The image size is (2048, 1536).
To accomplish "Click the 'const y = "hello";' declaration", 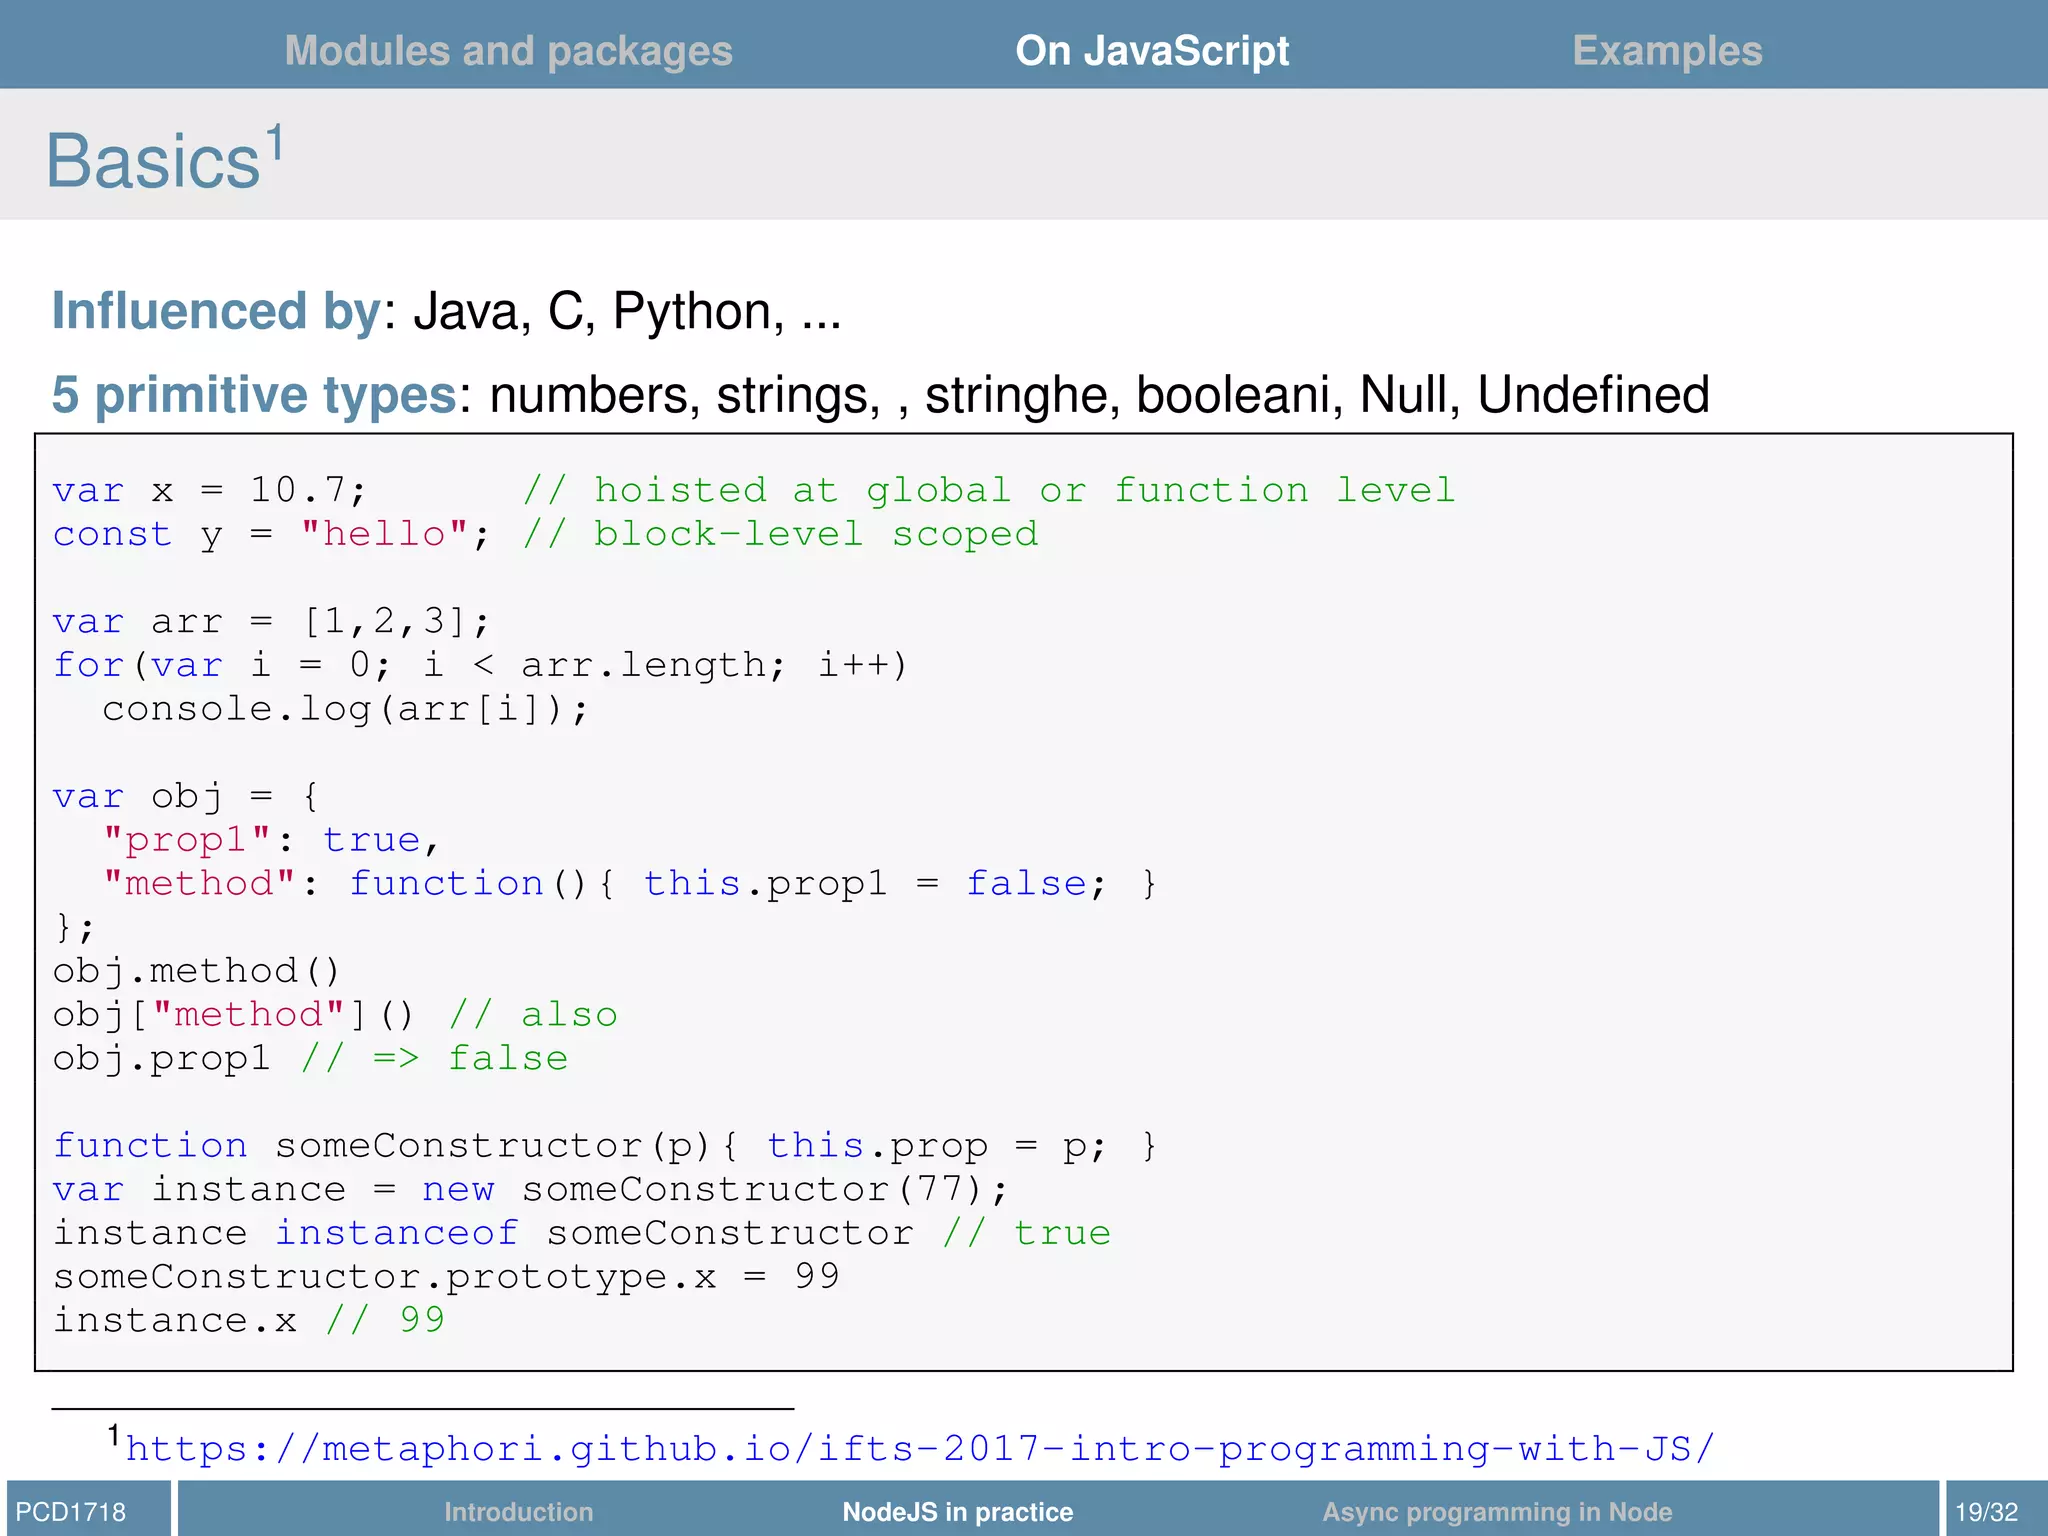I will pos(271,534).
